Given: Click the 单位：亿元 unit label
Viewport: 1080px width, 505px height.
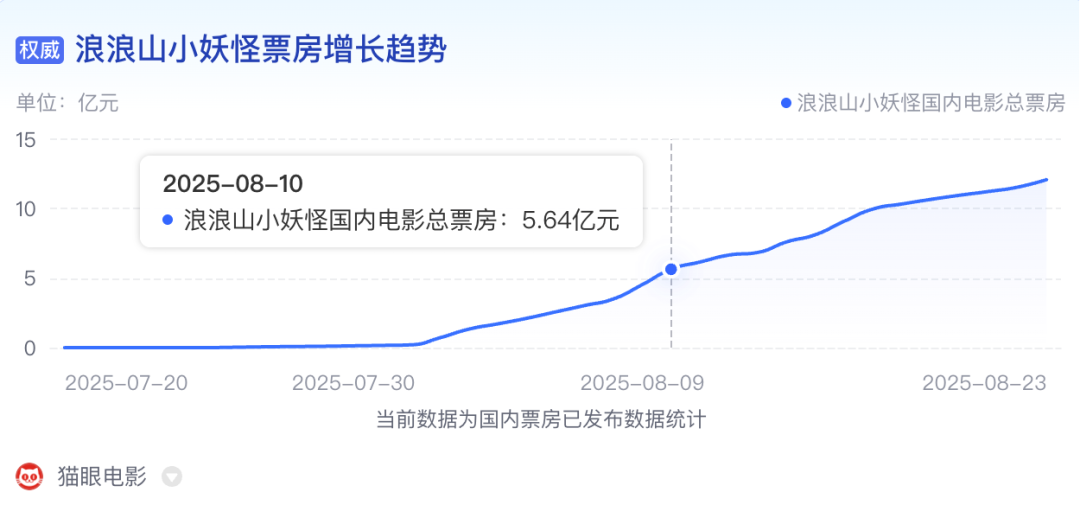Looking at the screenshot, I should [x=67, y=103].
